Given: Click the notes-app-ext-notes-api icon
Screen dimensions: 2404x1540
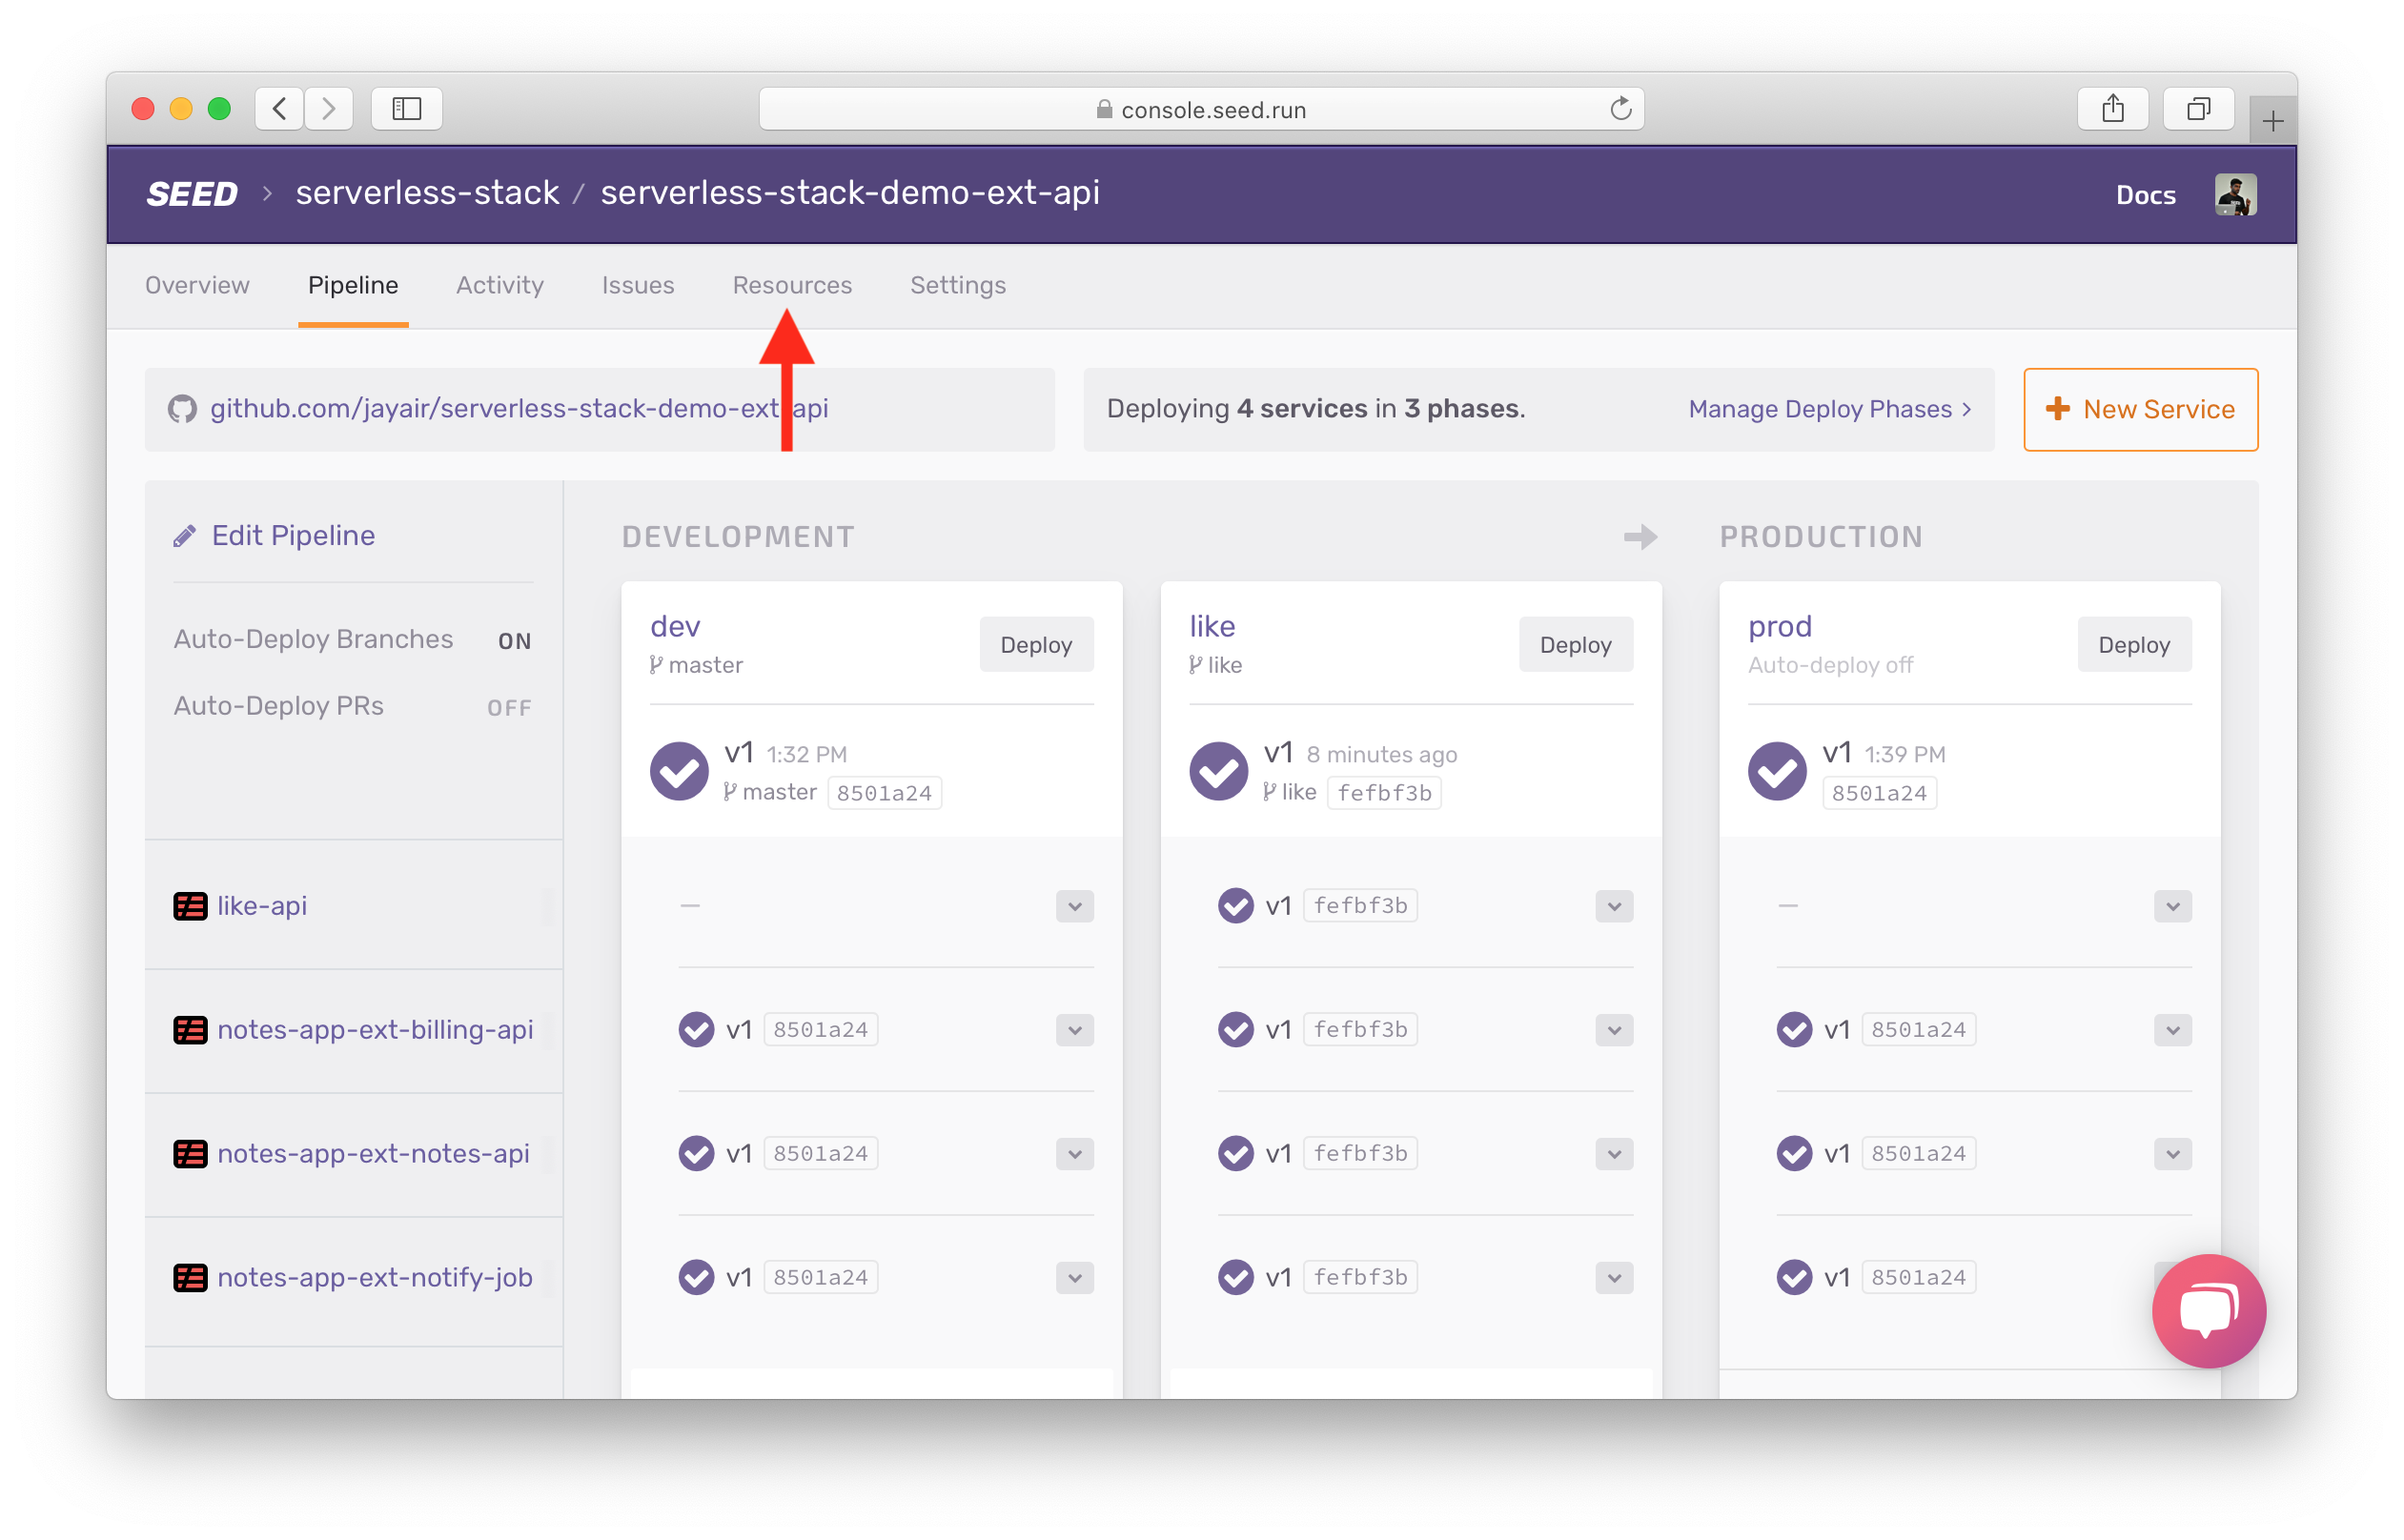Looking at the screenshot, I should tap(188, 1153).
